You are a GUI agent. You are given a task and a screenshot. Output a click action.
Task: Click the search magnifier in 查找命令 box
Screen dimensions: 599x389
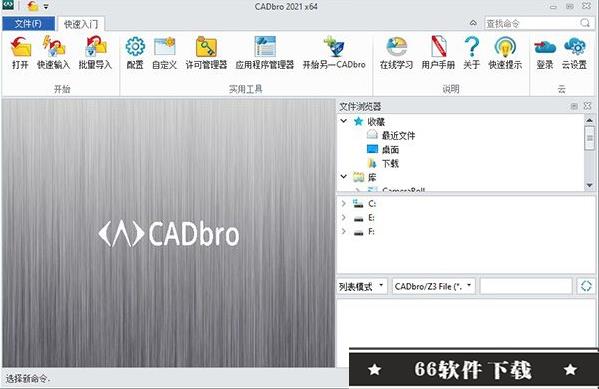click(x=585, y=23)
